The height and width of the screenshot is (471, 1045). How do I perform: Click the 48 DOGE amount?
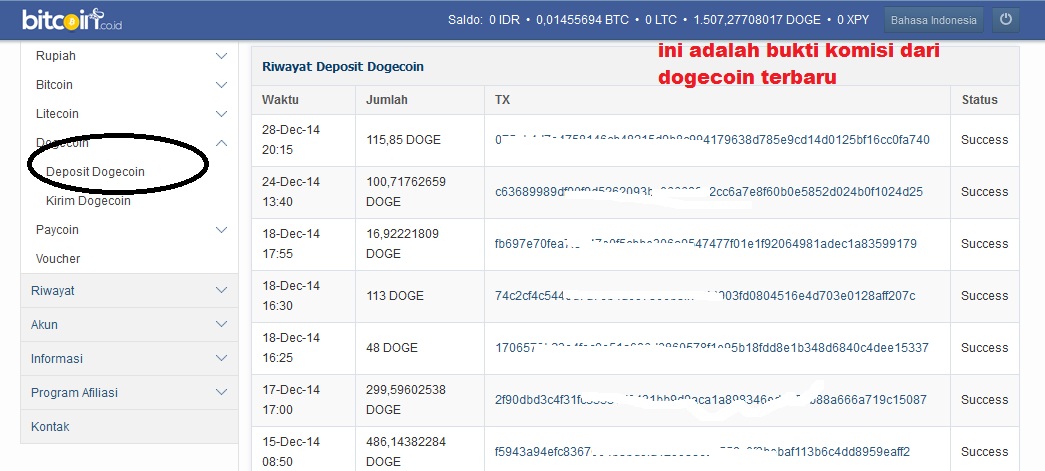coord(392,348)
